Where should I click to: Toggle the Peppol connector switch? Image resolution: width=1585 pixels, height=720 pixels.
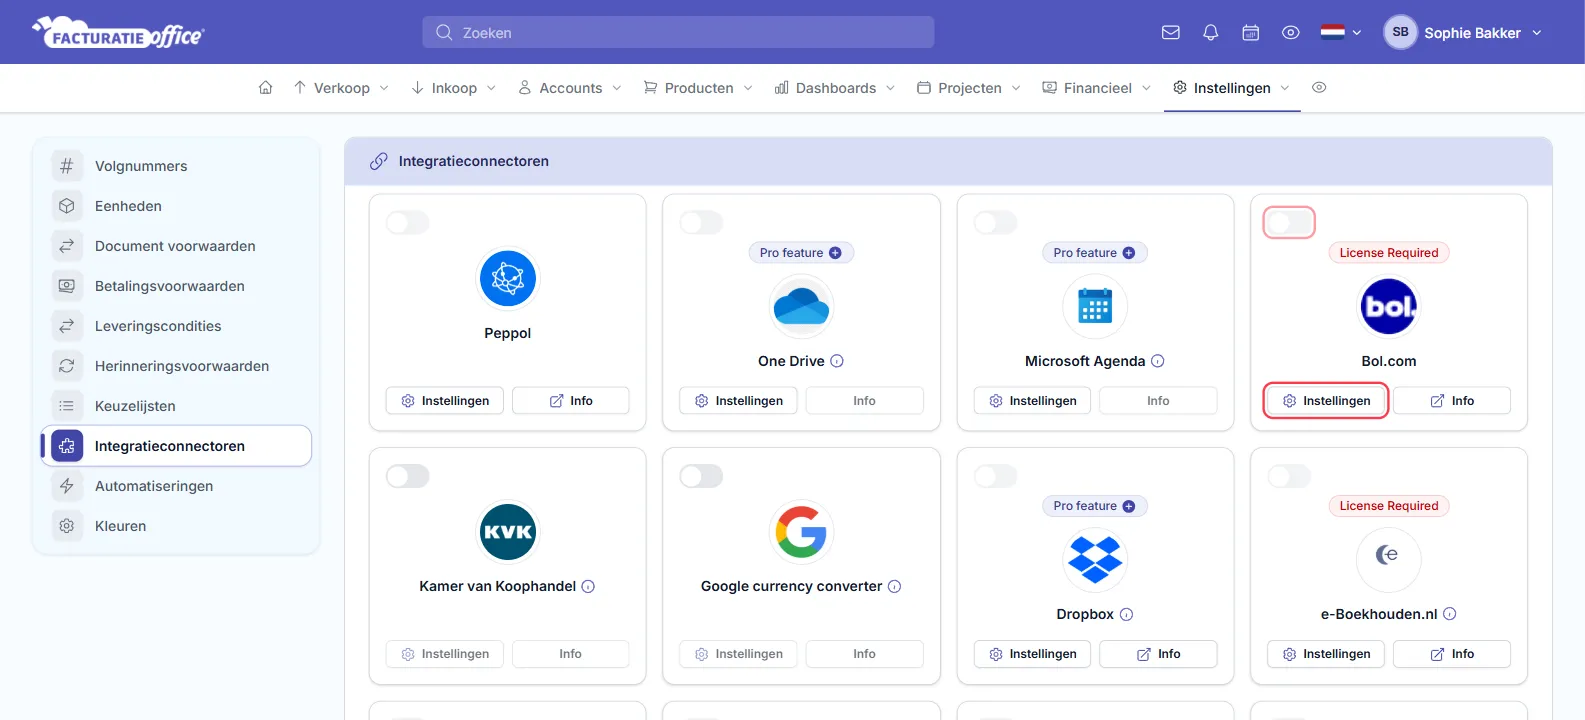pyautogui.click(x=408, y=223)
